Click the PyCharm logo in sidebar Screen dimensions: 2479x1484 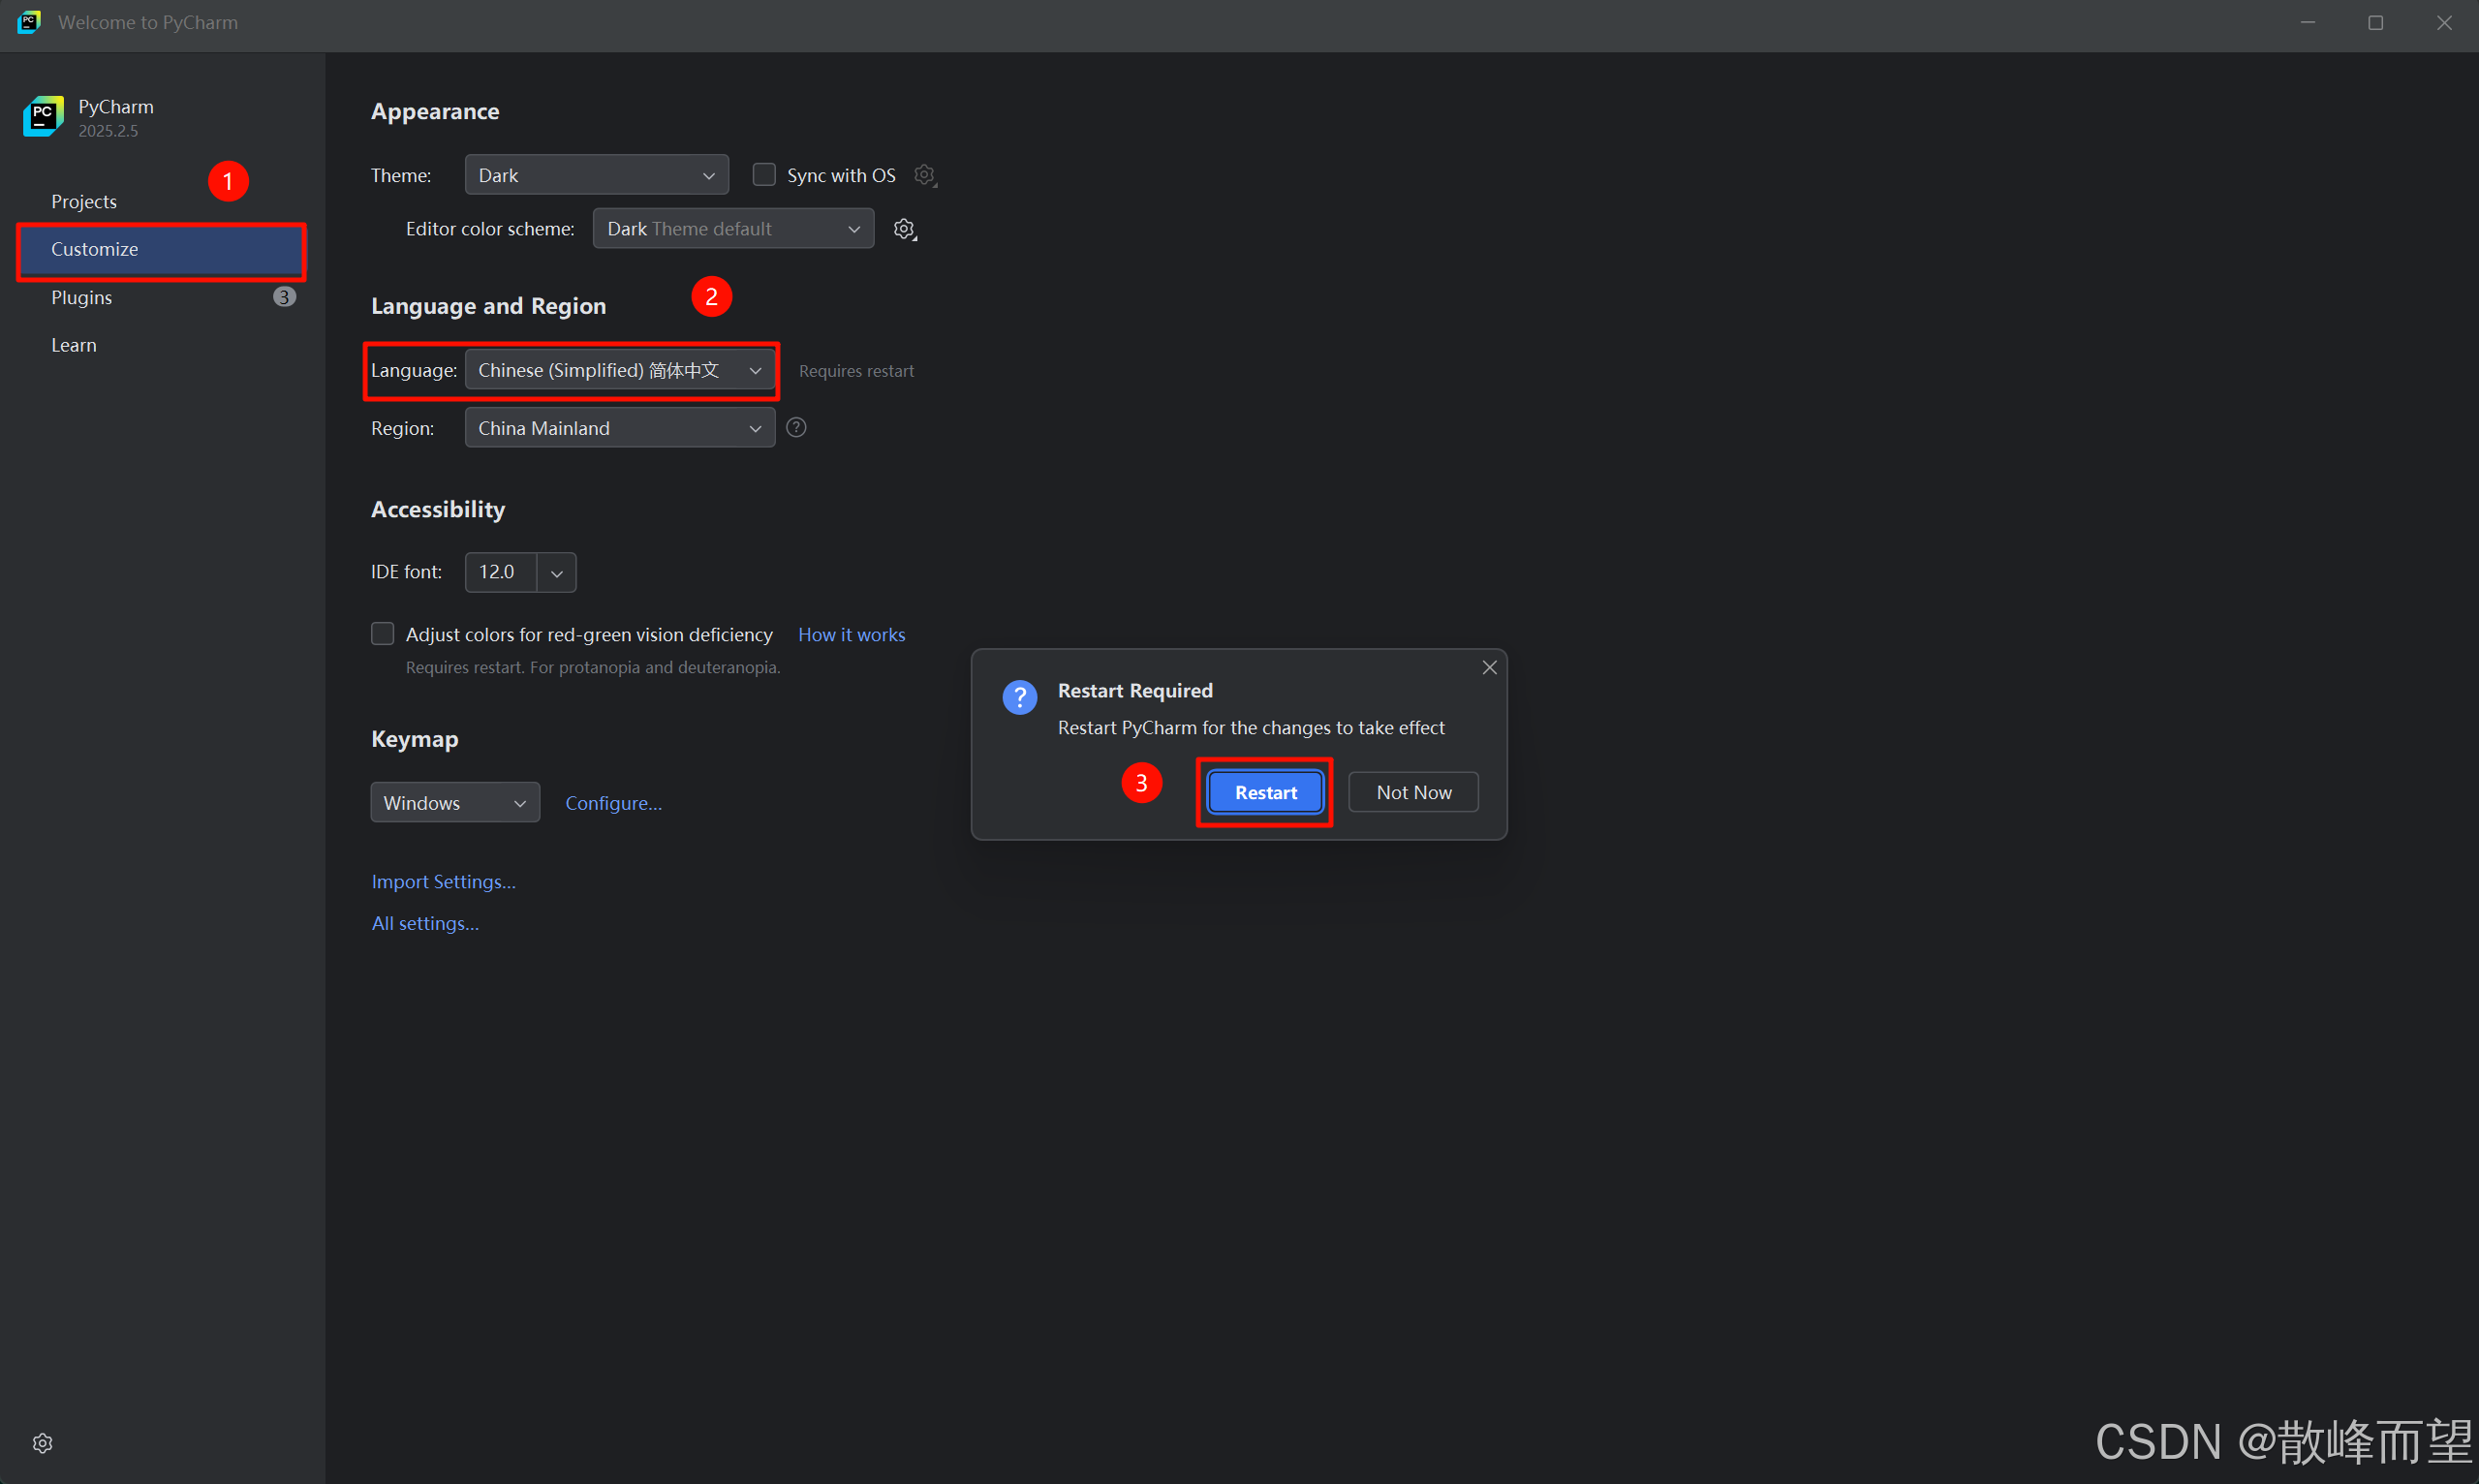click(43, 116)
